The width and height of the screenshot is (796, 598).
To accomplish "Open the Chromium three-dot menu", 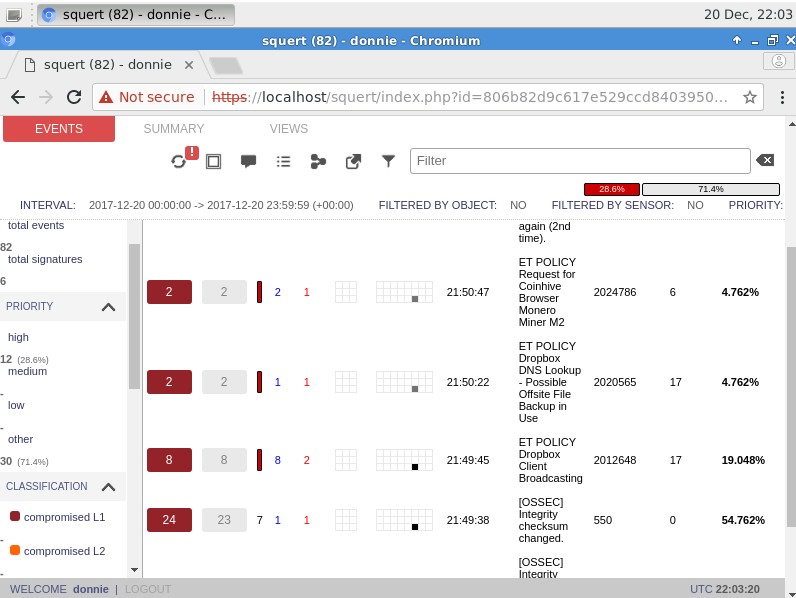I will point(782,97).
